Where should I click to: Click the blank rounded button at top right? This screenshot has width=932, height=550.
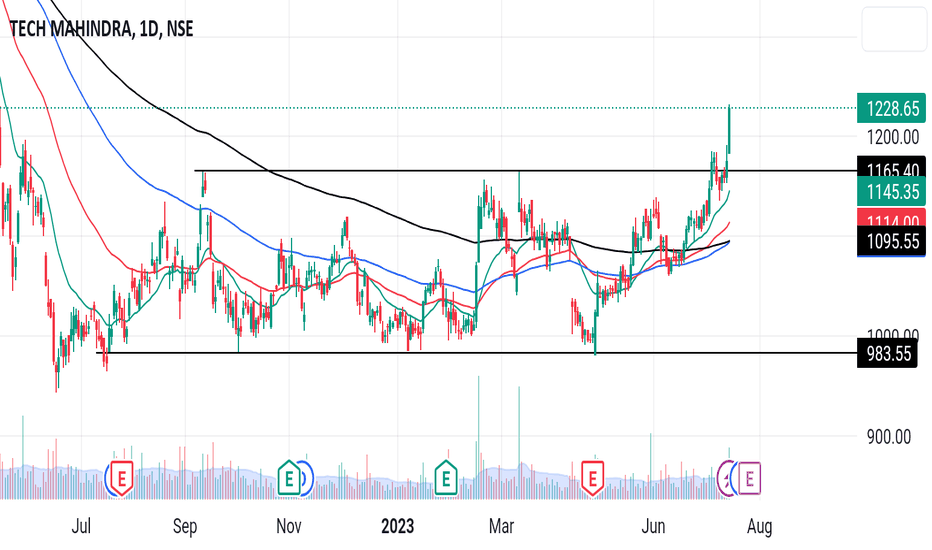pos(894,29)
